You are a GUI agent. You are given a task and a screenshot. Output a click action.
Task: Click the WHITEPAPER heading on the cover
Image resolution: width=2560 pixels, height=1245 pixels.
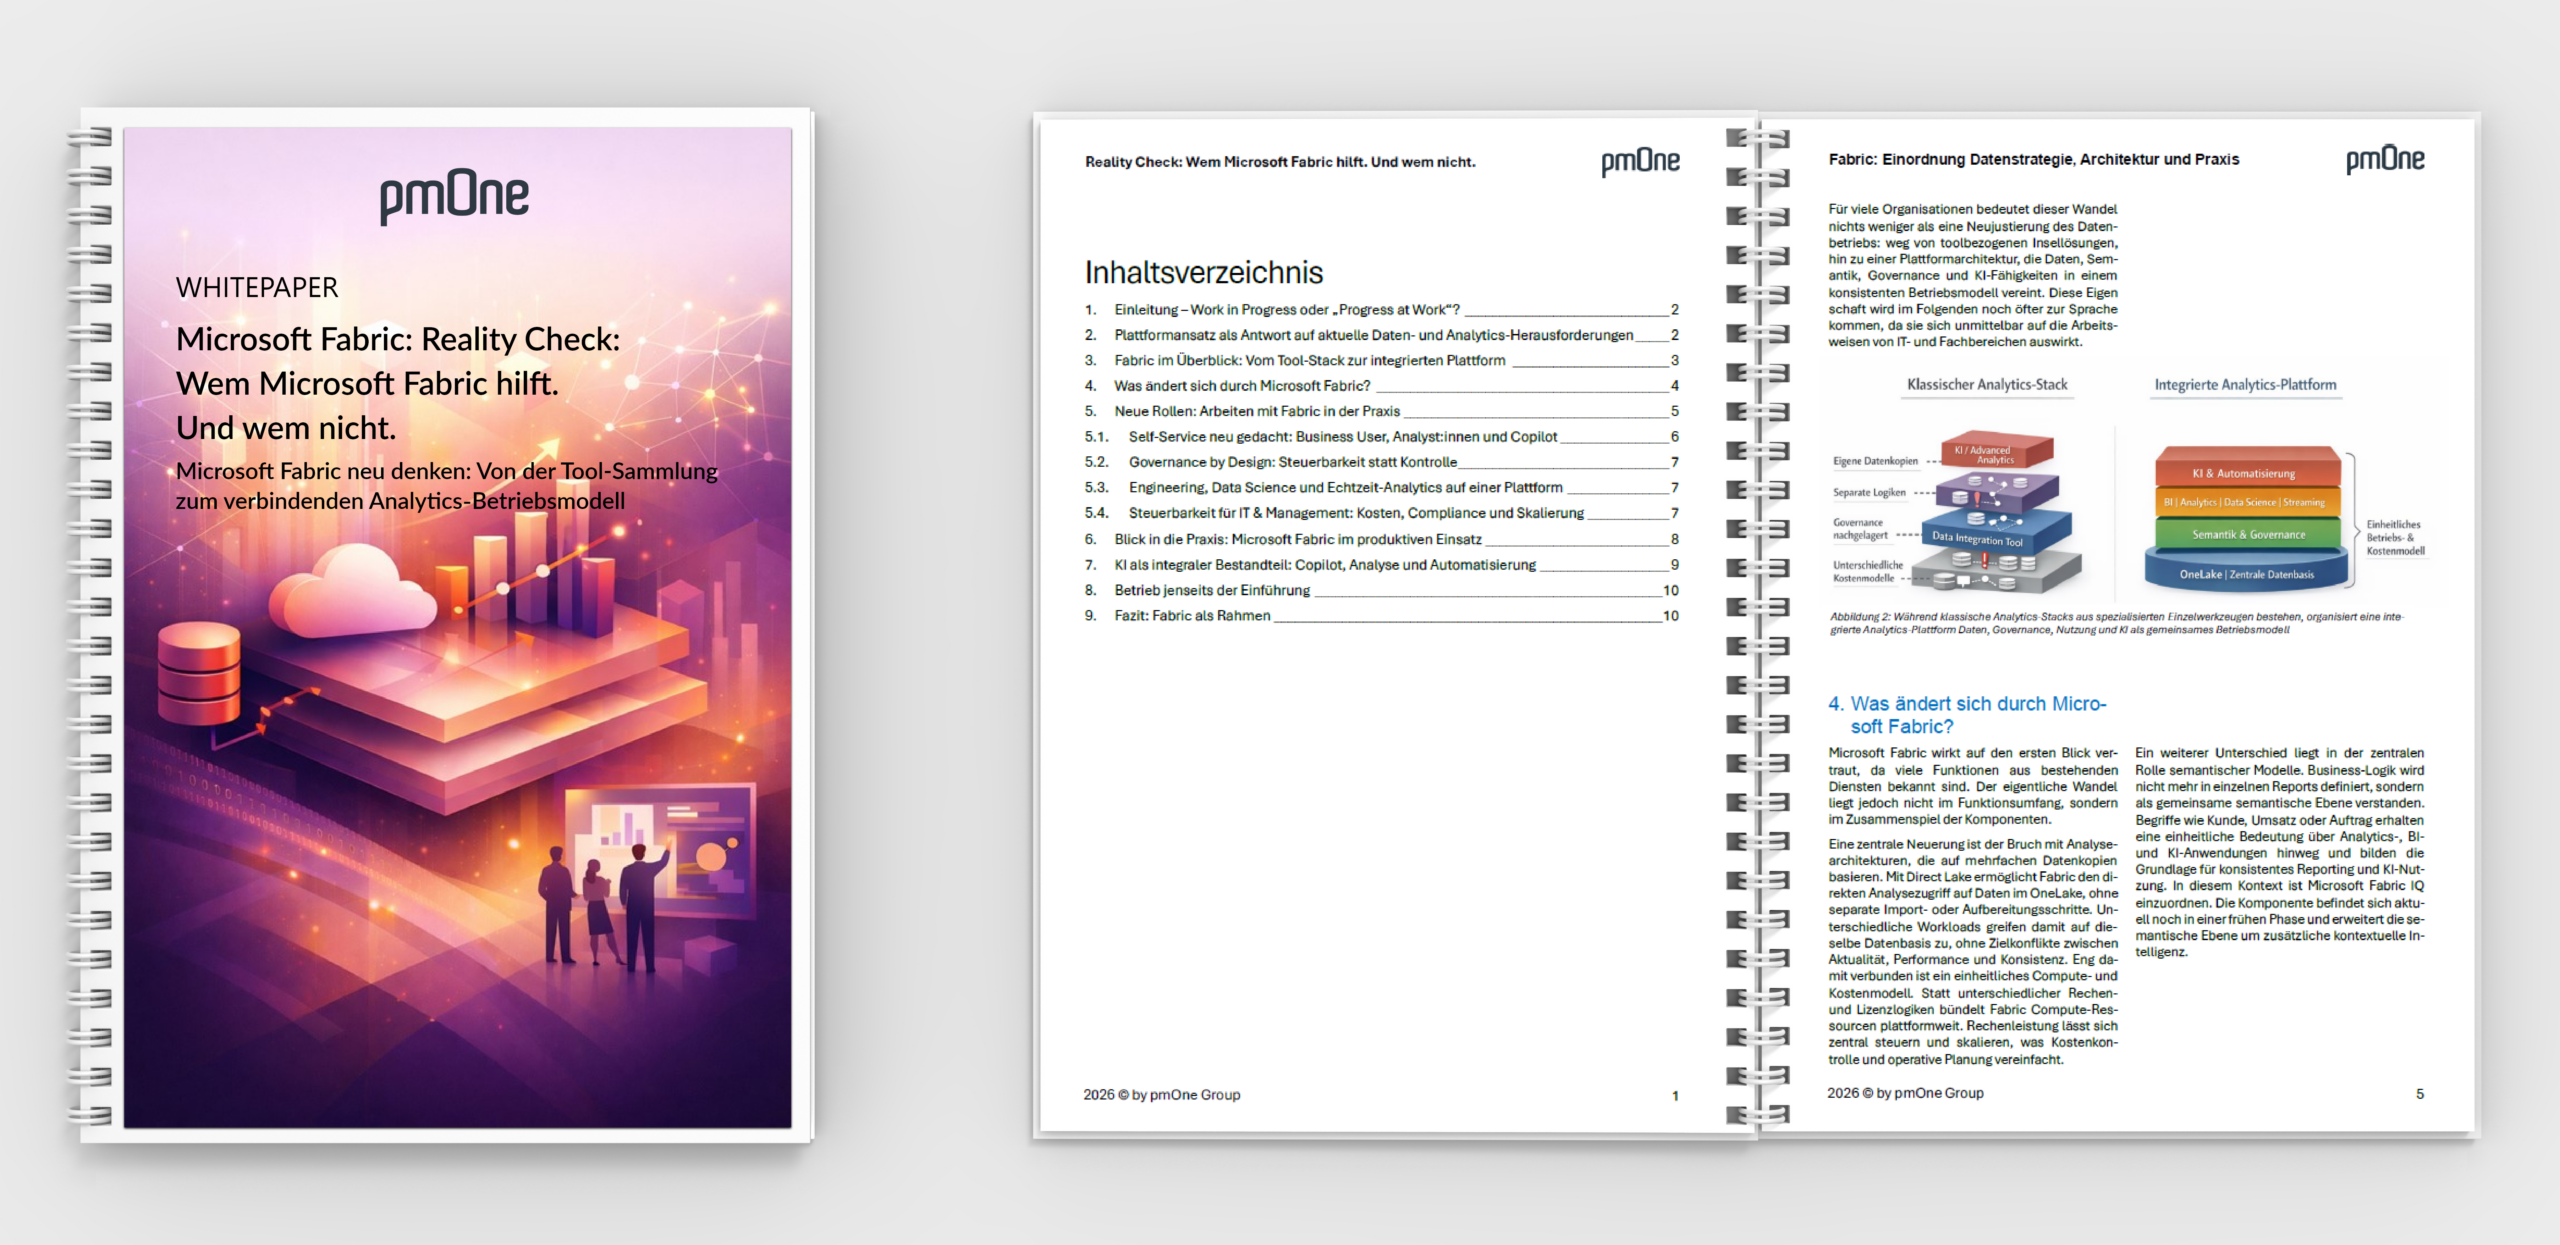coord(257,288)
